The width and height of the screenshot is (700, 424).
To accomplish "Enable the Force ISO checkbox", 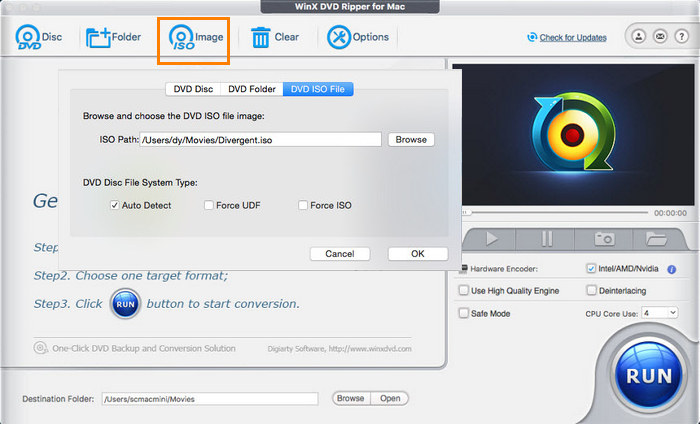I will tap(303, 205).
